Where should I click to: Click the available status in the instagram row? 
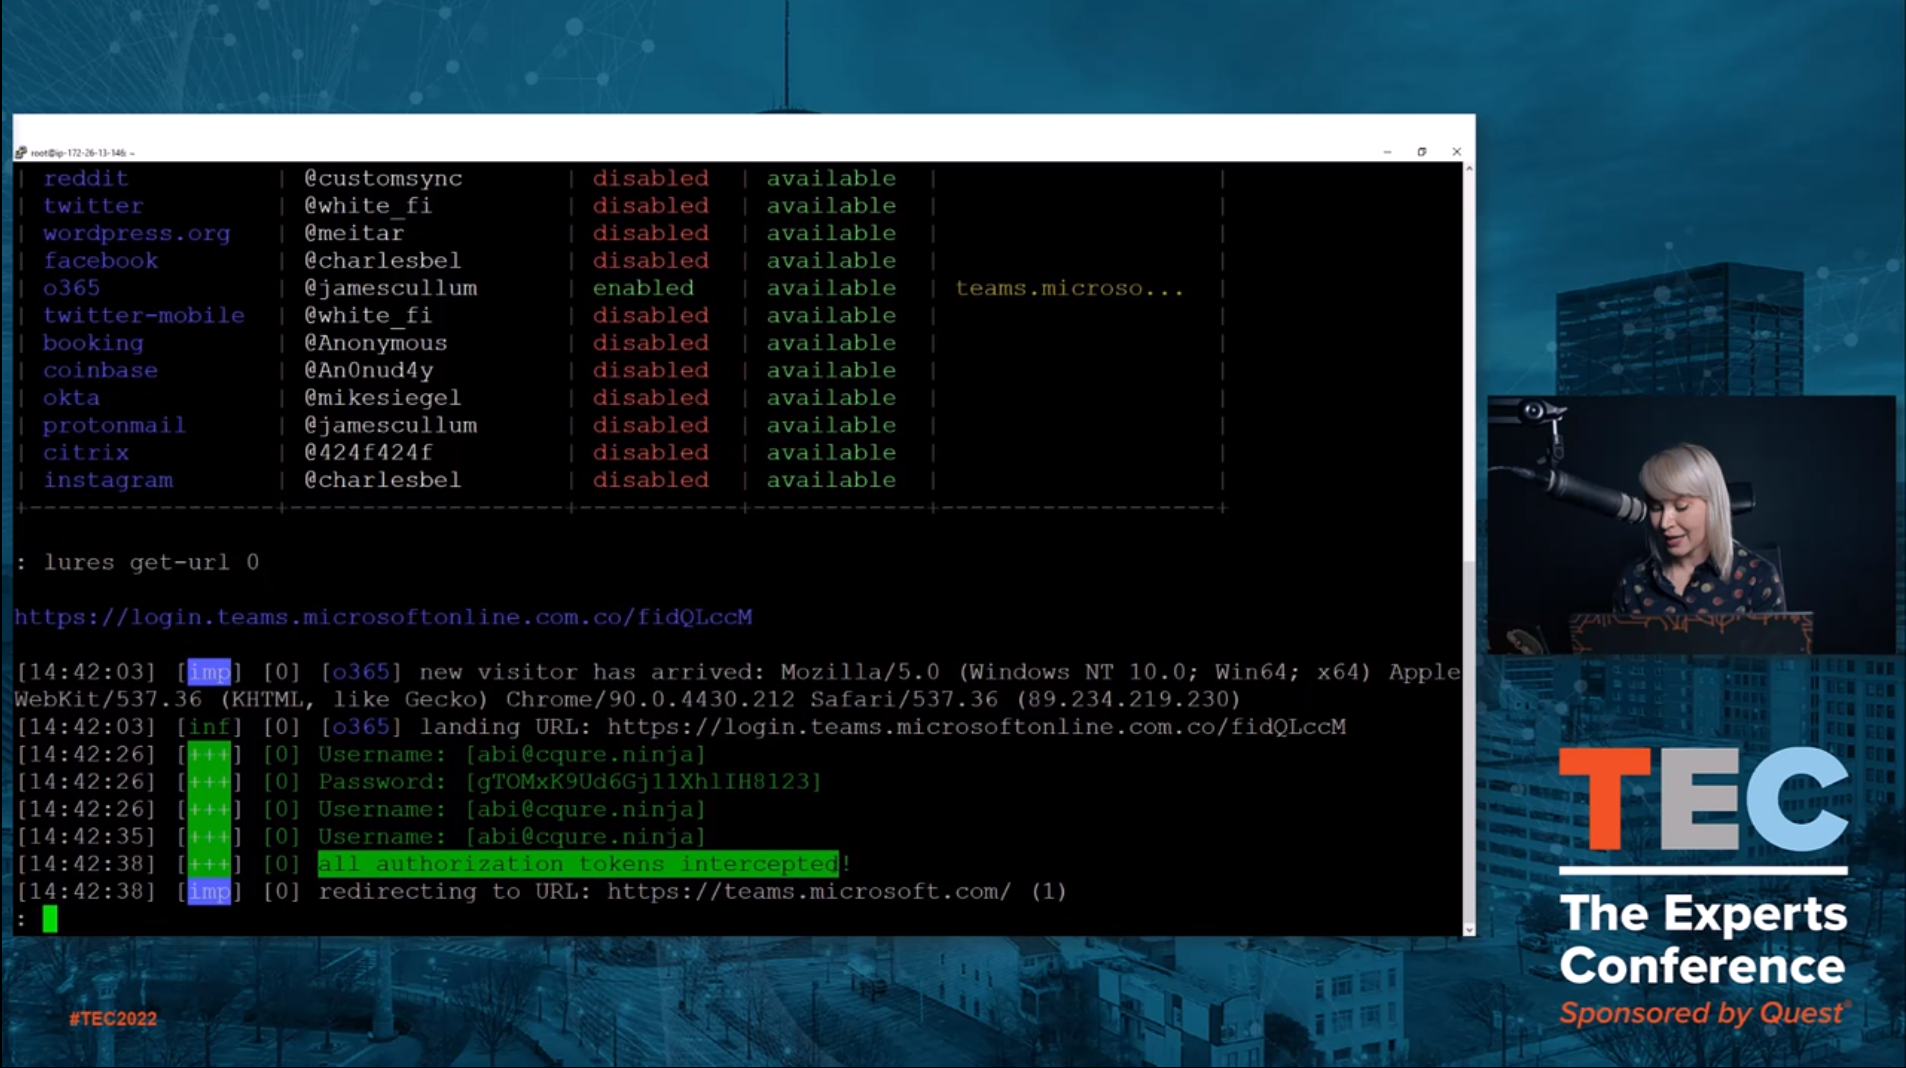[x=831, y=480]
